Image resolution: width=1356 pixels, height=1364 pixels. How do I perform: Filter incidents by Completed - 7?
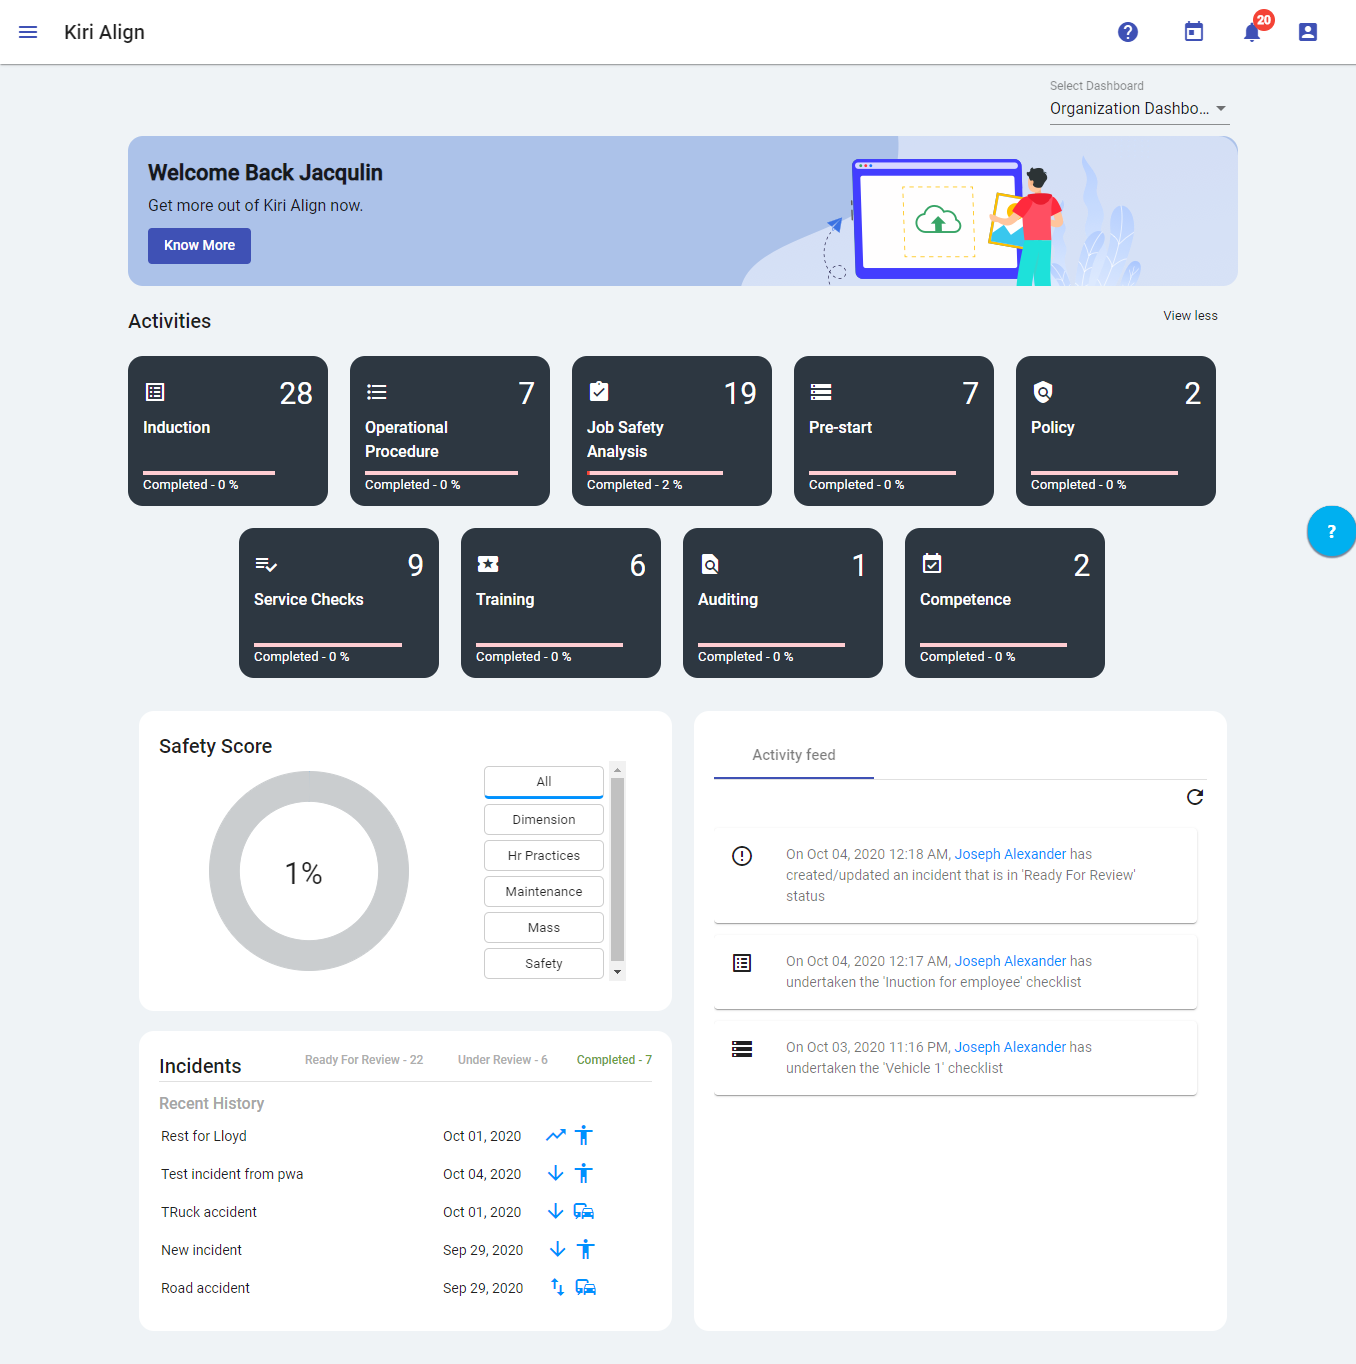tap(614, 1060)
